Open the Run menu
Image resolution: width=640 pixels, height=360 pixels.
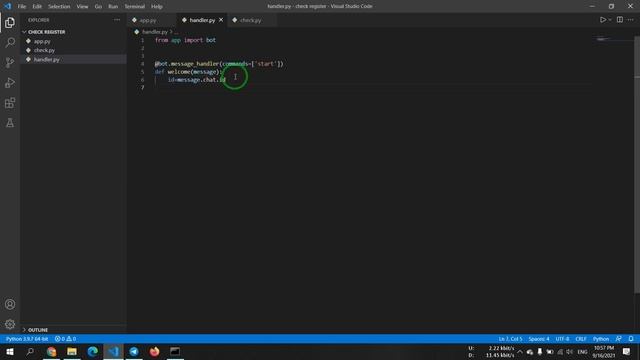[113, 7]
